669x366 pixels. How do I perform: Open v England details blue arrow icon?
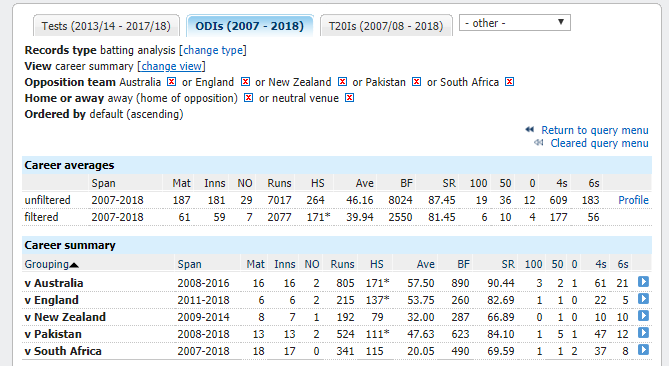[x=643, y=299]
